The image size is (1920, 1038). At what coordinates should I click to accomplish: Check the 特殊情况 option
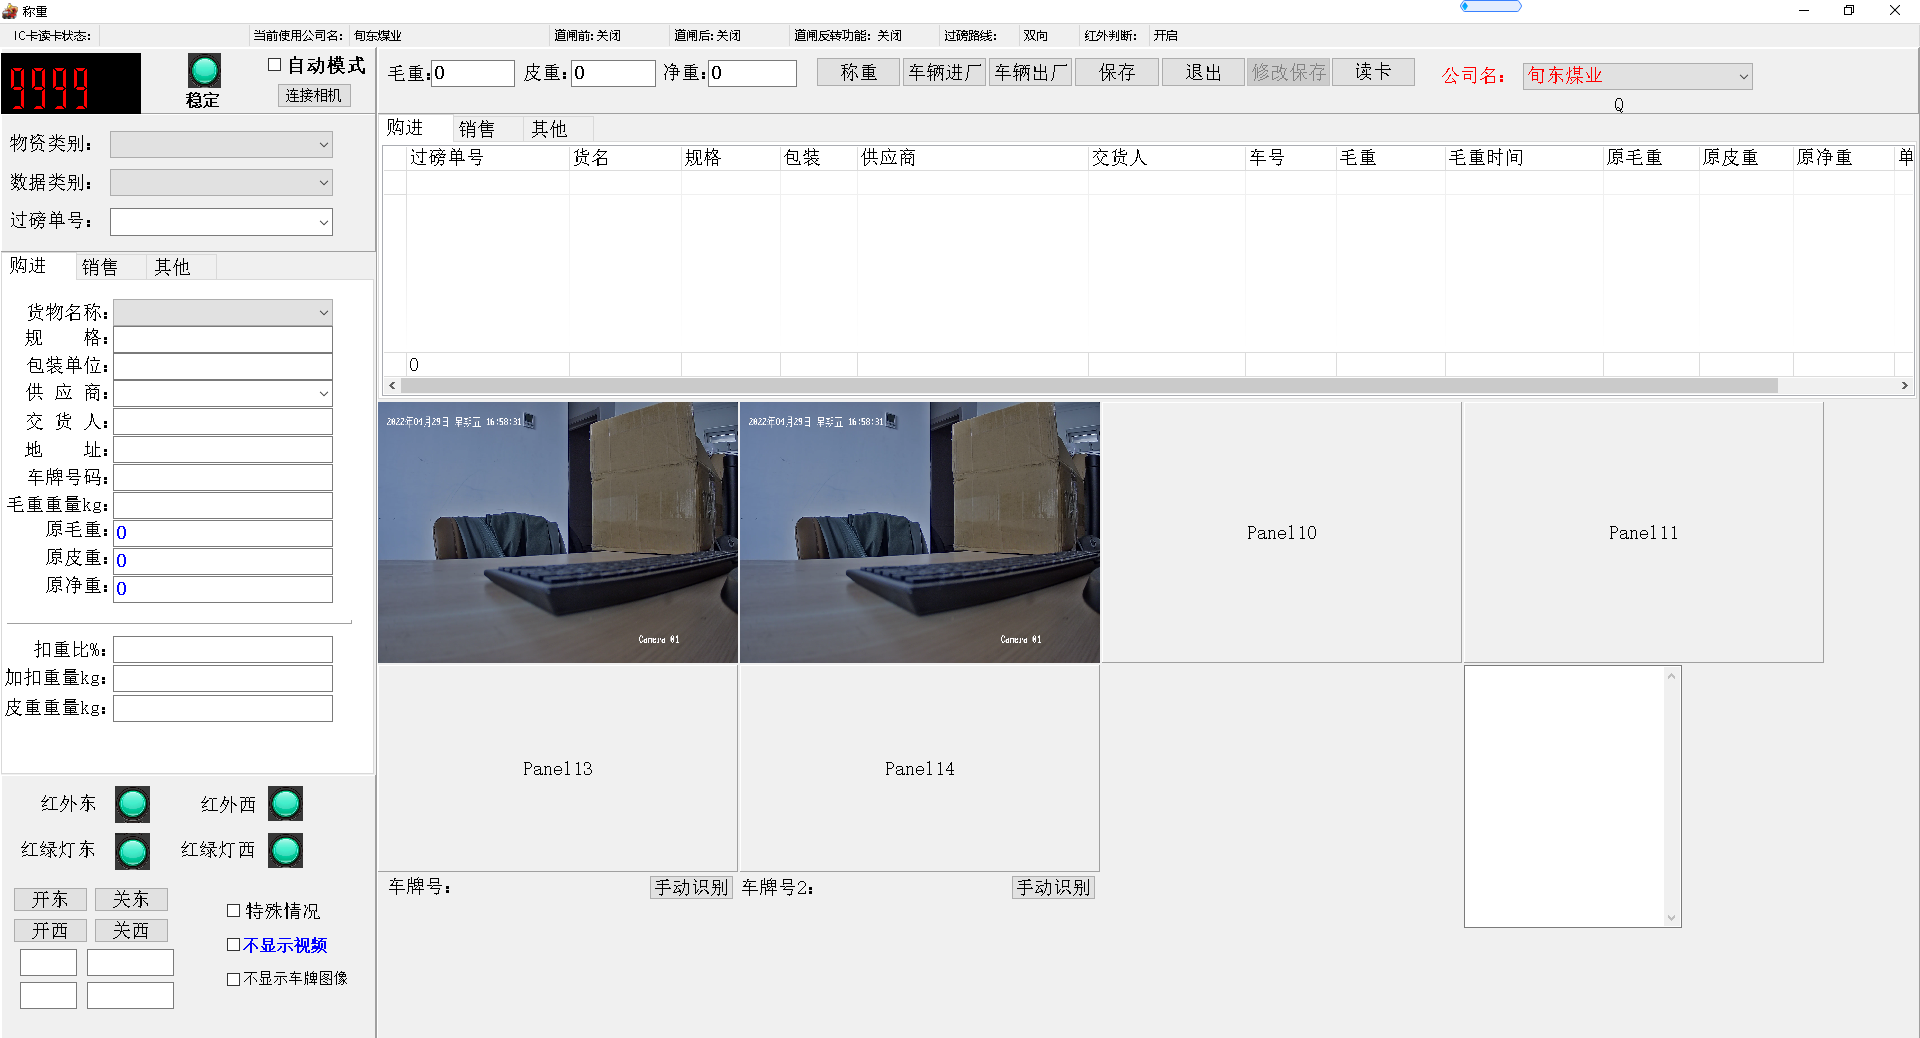234,911
